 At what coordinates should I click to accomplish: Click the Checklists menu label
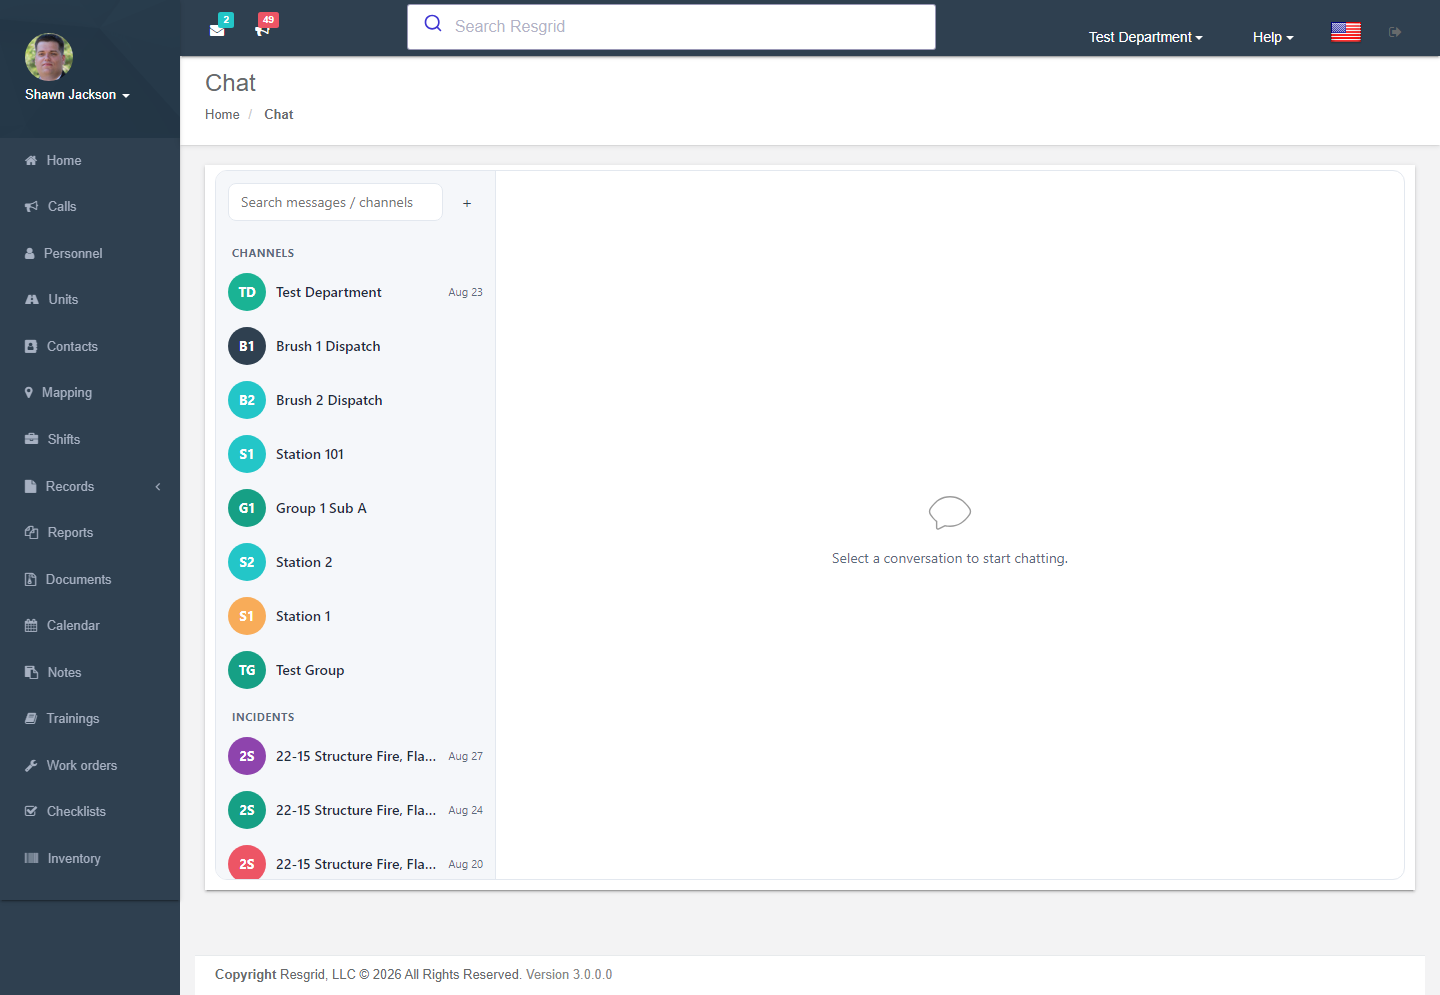click(x=76, y=812)
